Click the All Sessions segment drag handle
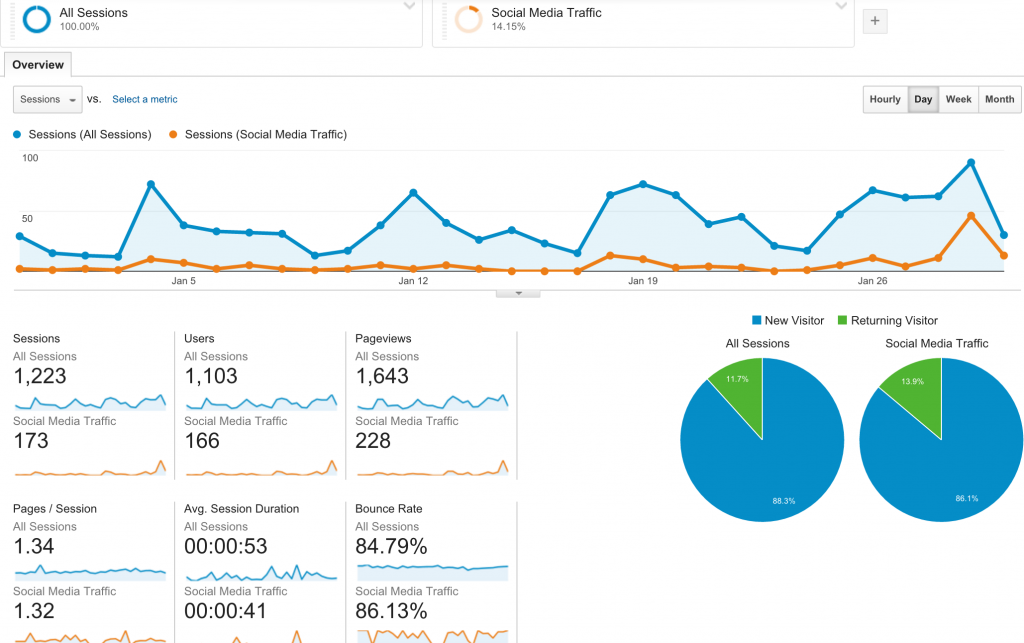This screenshot has height=643, width=1024. (x=12, y=20)
